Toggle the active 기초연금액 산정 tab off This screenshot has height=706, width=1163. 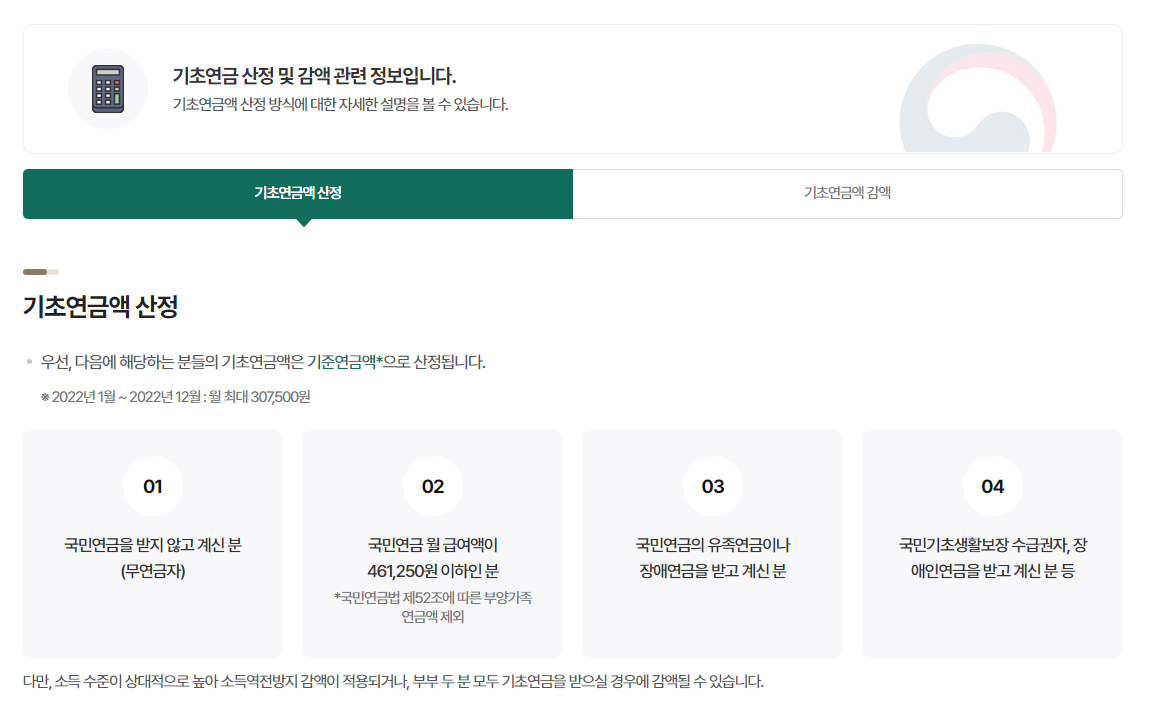point(297,194)
